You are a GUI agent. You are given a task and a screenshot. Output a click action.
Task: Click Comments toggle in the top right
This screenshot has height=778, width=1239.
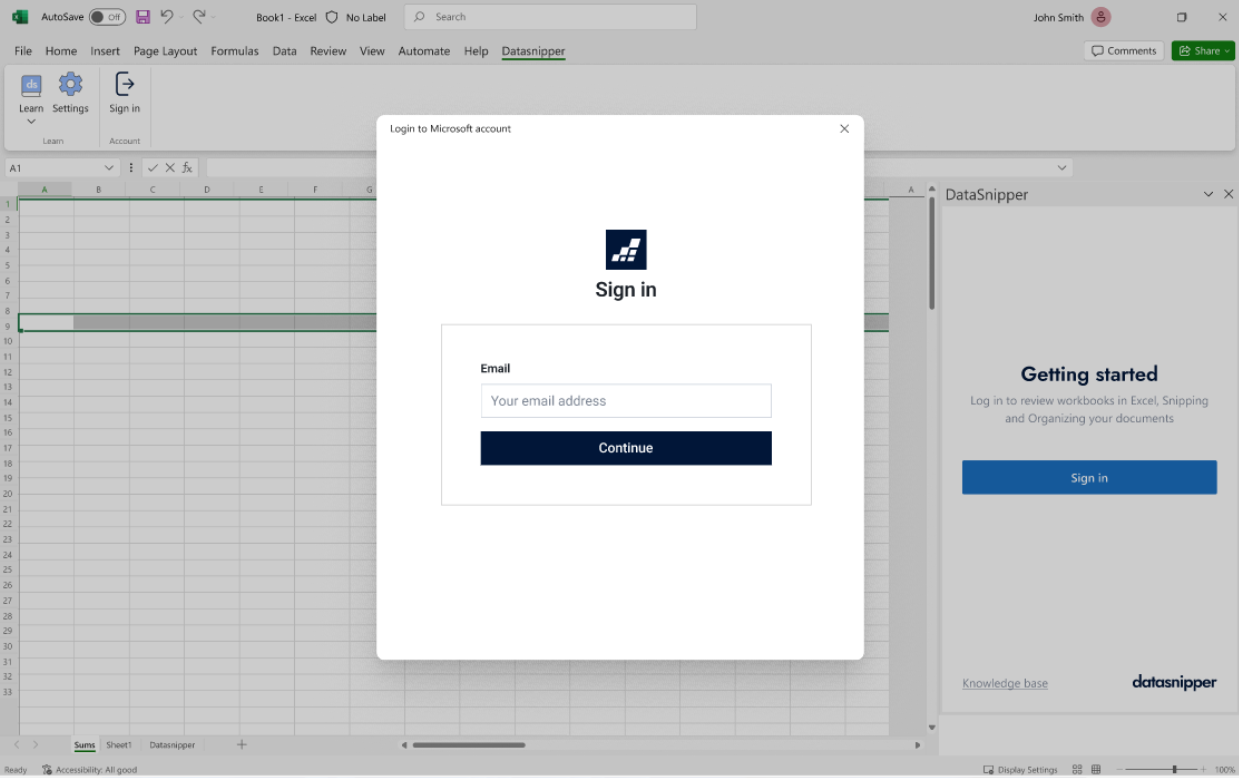tap(1124, 50)
